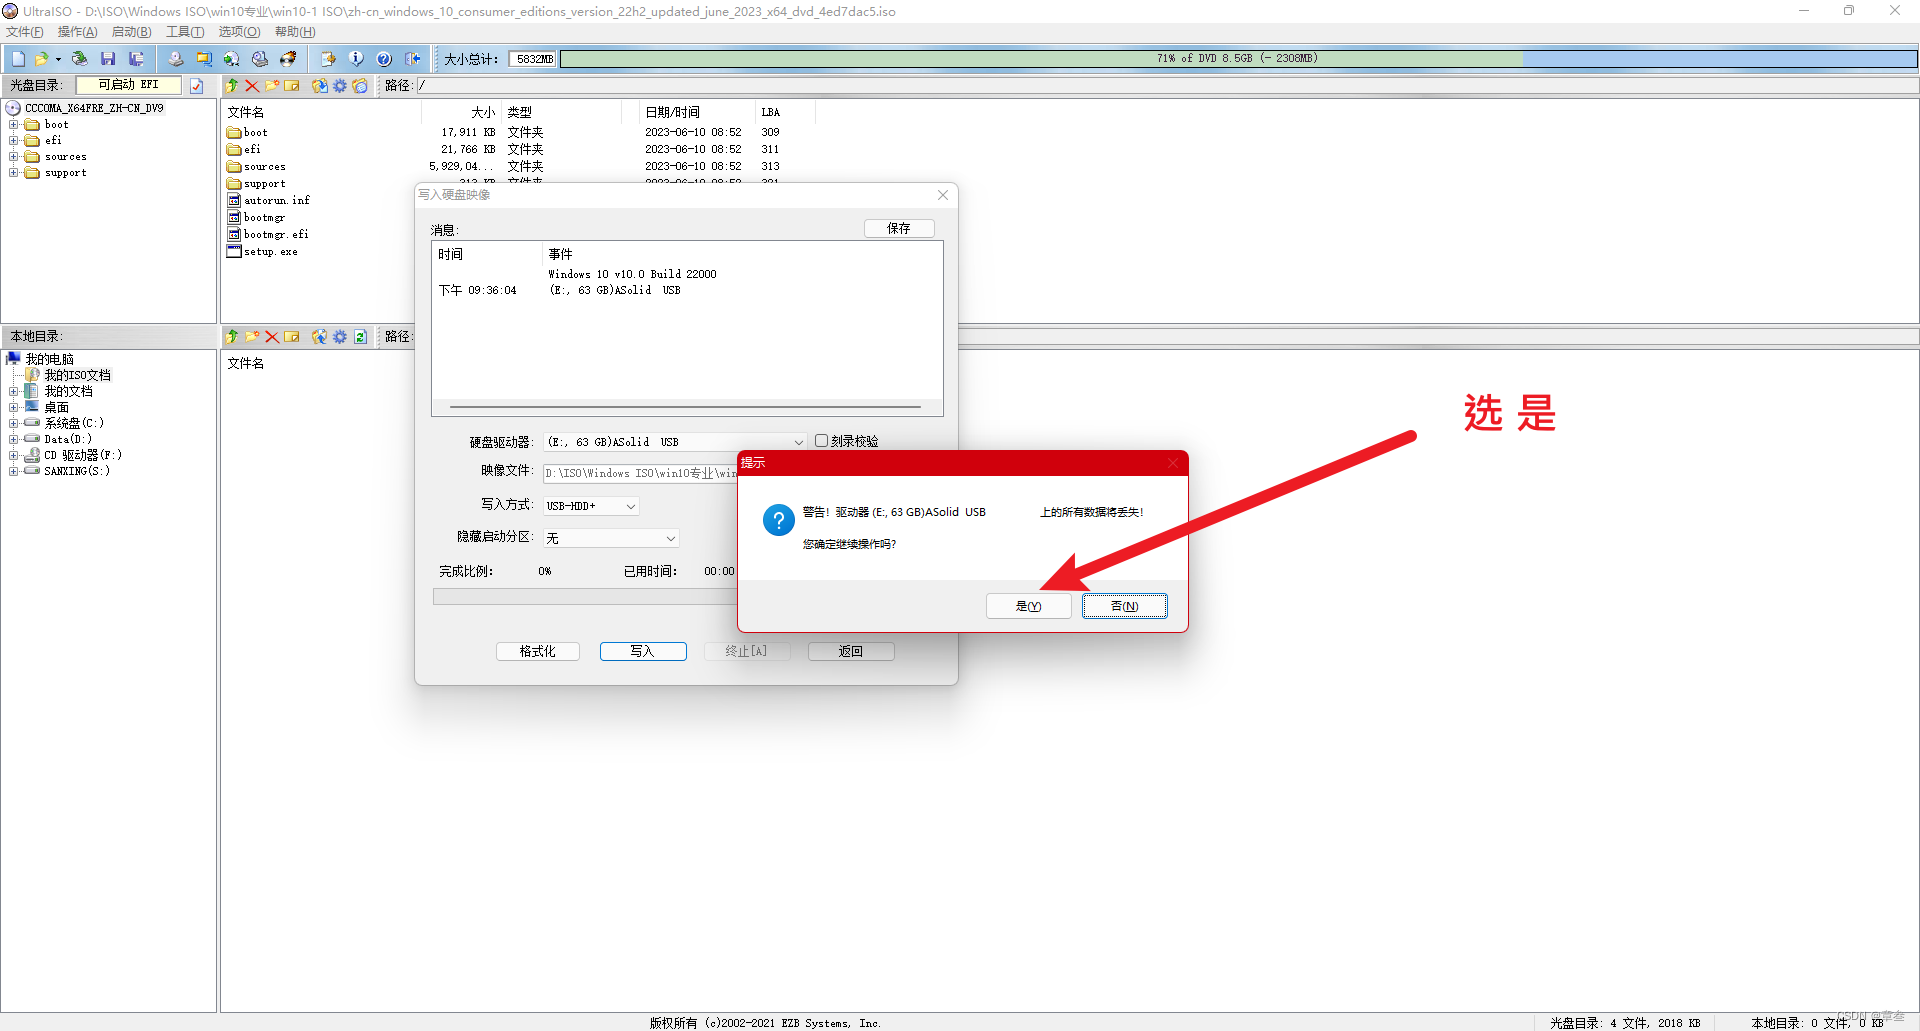Viewport: 1920px width, 1031px height.
Task: Click the 映像文件 path field
Action: pos(640,473)
